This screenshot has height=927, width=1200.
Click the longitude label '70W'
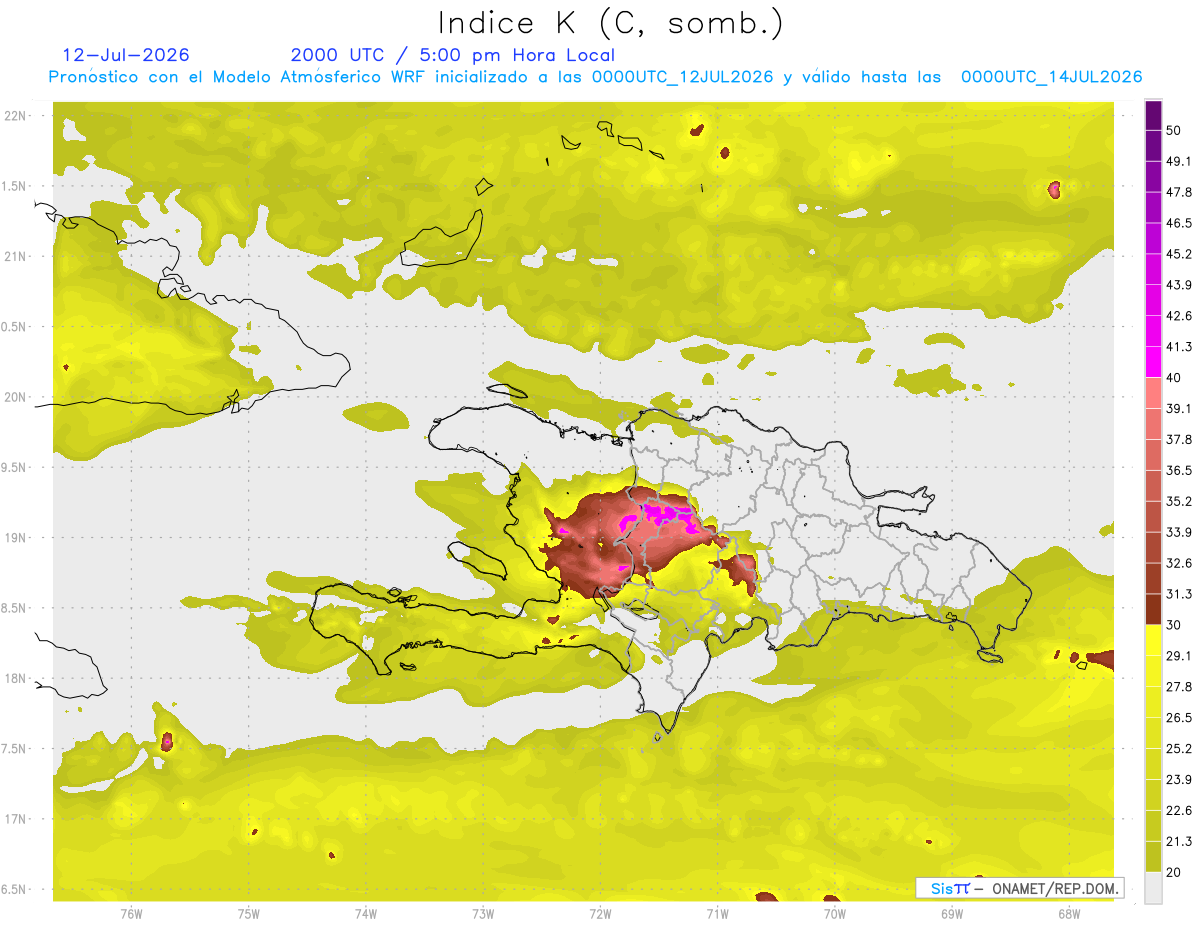click(x=835, y=914)
